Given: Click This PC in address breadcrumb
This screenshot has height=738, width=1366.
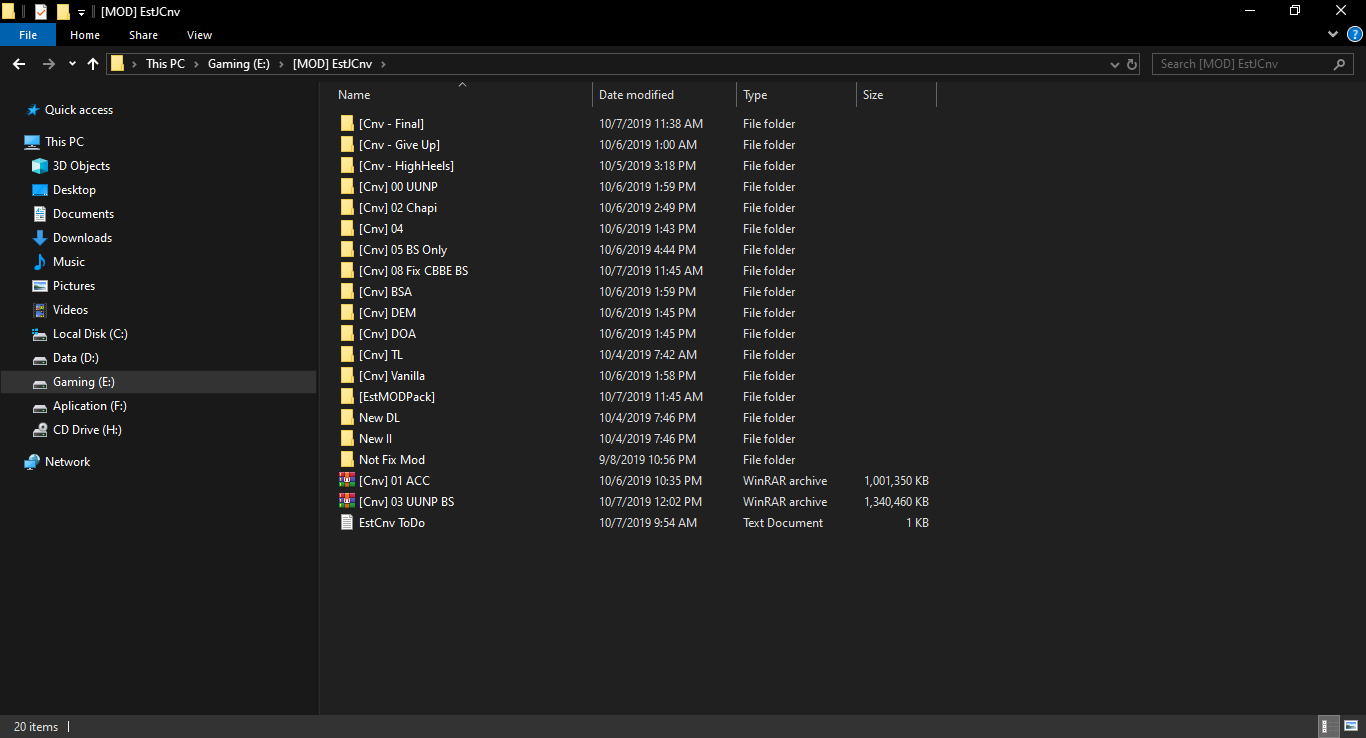Looking at the screenshot, I should [x=165, y=64].
